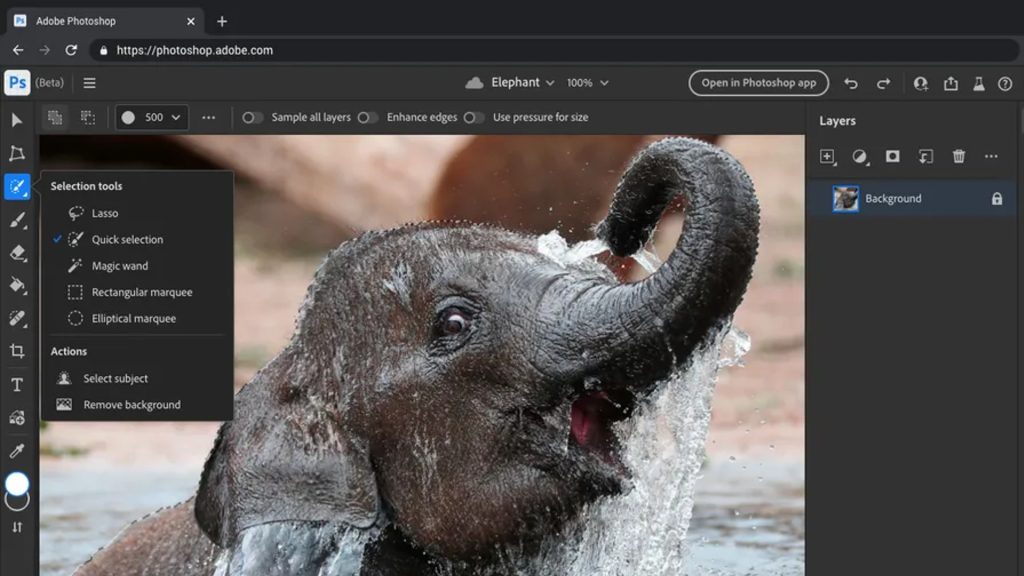1024x576 pixels.
Task: Enable the Enhance edges toggle
Action: [368, 117]
